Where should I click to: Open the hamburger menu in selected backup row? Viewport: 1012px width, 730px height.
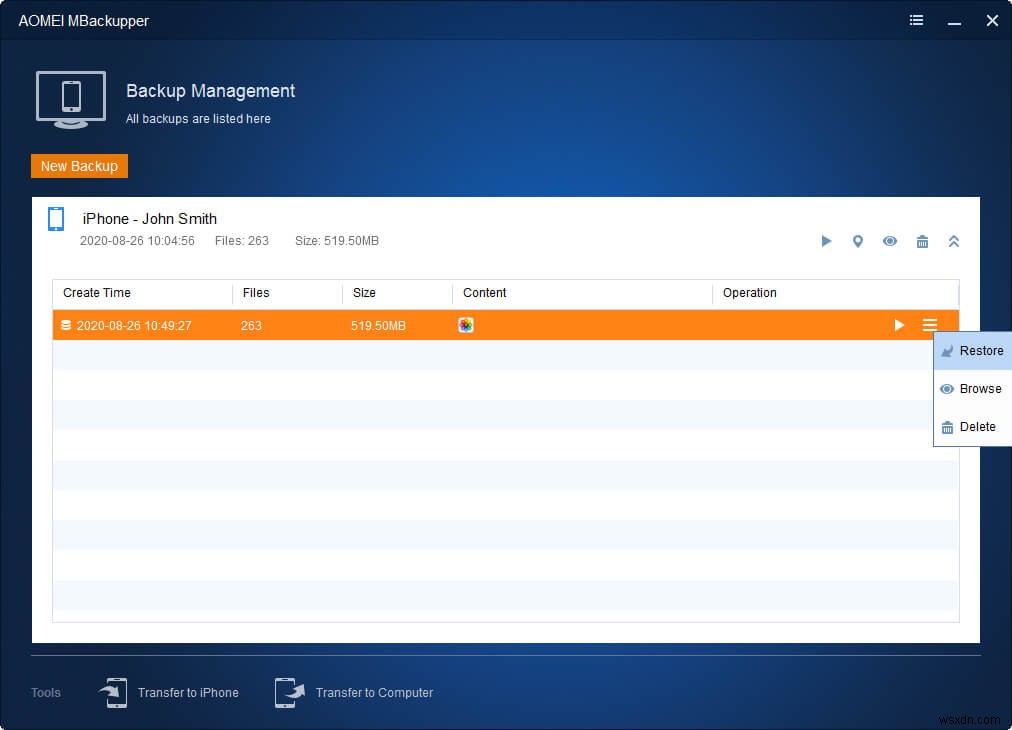(x=930, y=325)
